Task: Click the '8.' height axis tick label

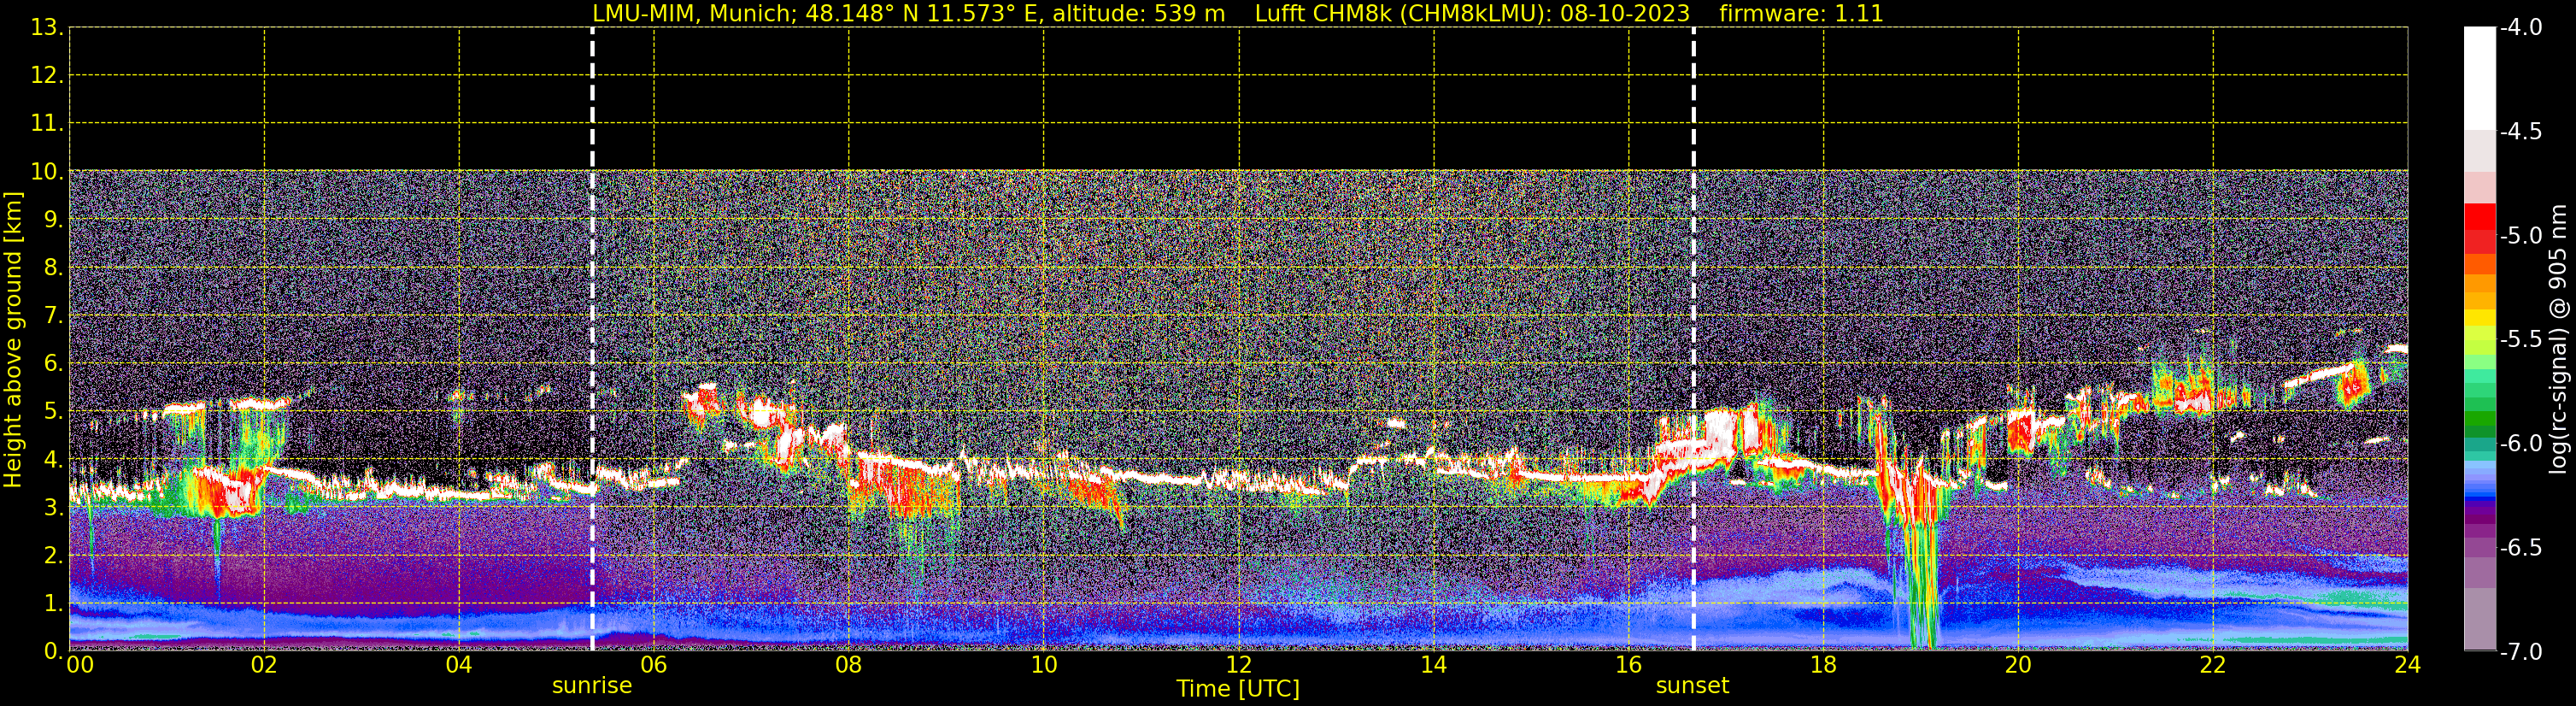Action: (x=53, y=268)
